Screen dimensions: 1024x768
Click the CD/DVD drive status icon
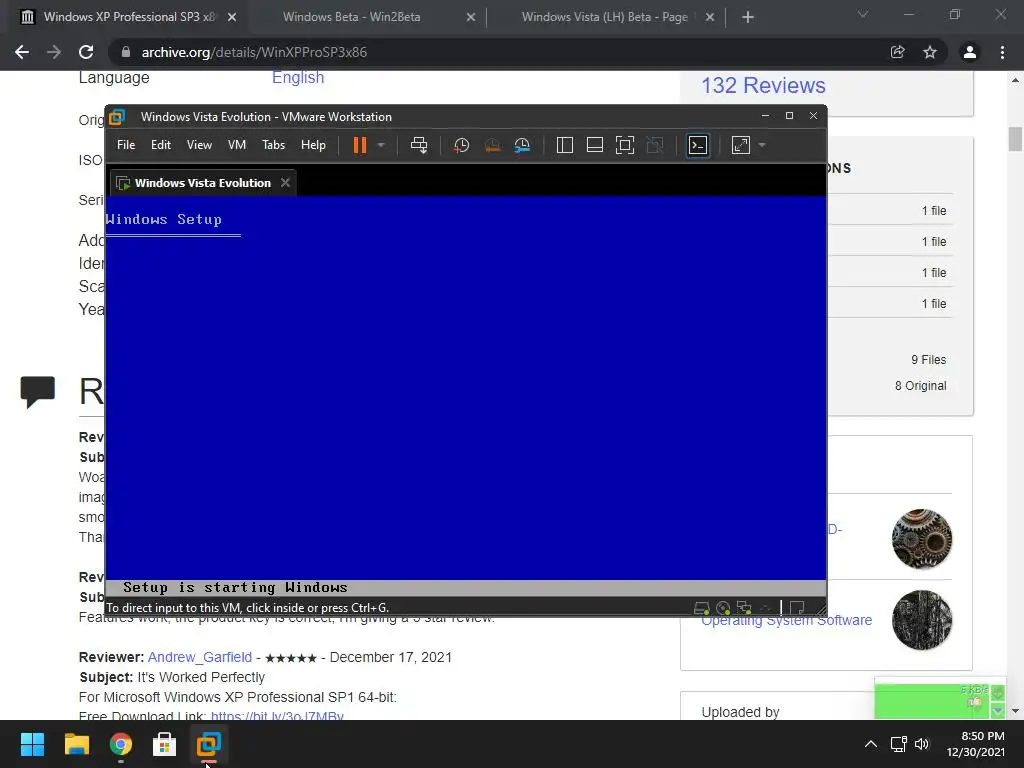723,608
